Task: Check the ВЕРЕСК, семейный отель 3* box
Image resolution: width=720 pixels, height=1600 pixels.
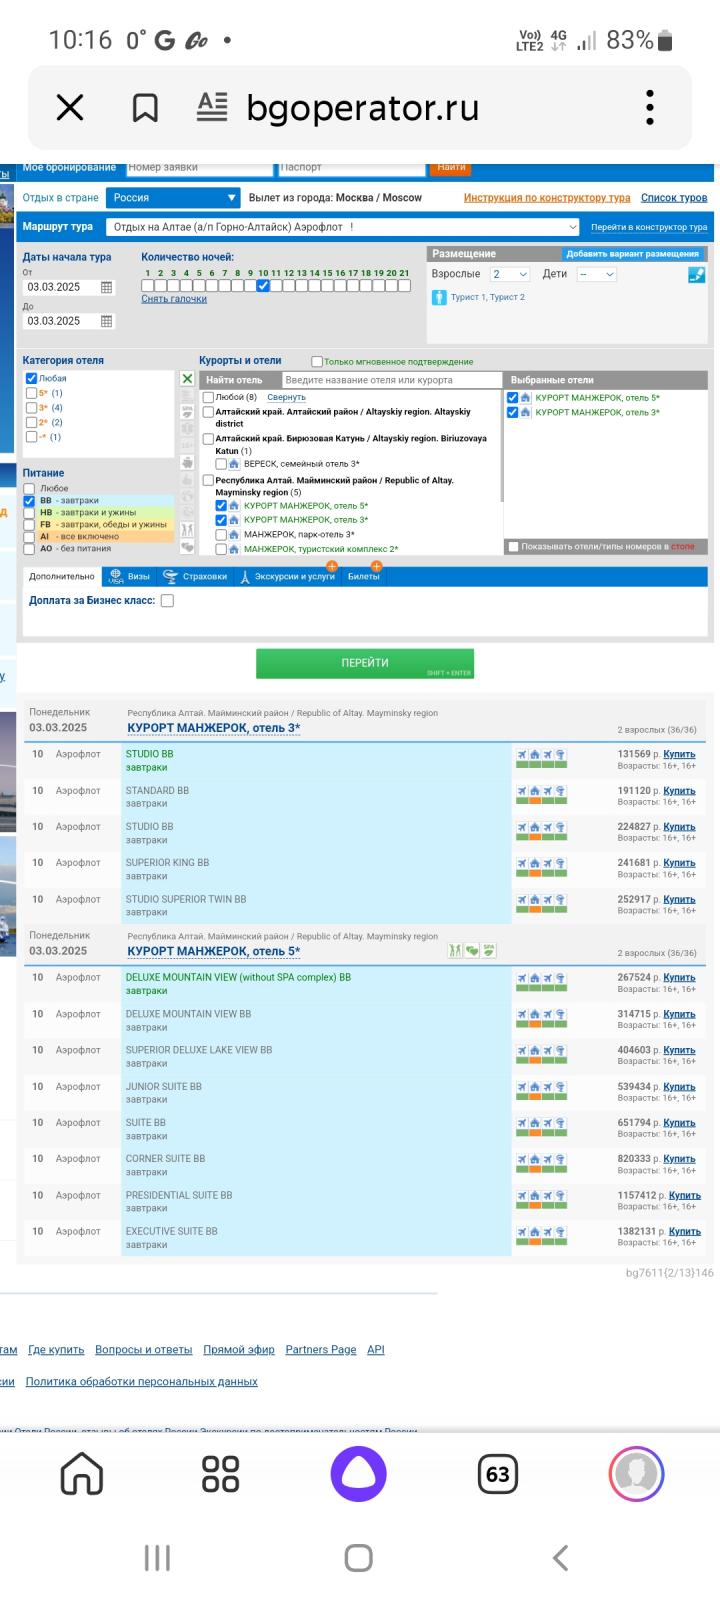Action: (x=221, y=464)
